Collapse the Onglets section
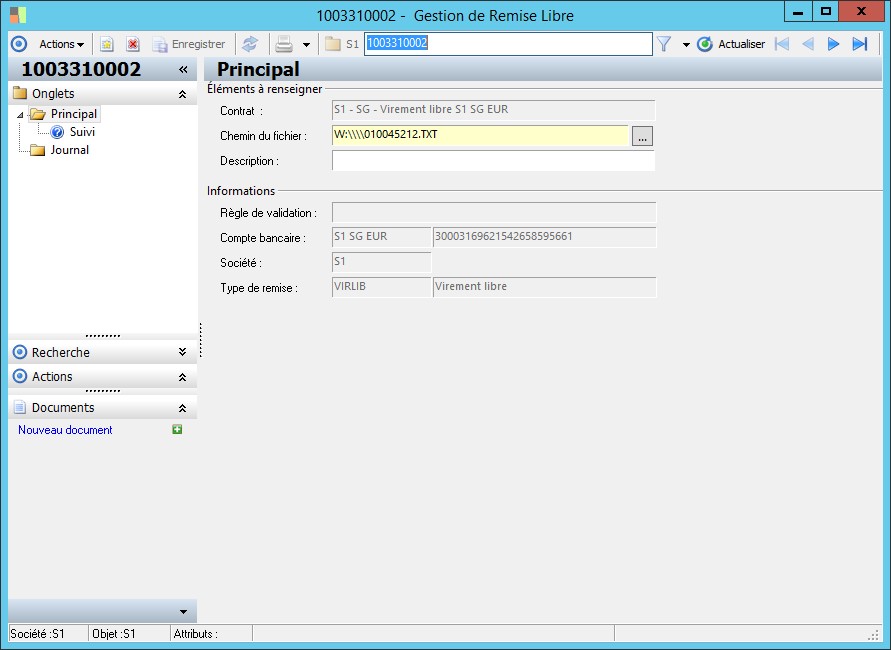This screenshot has width=891, height=650. pos(182,94)
